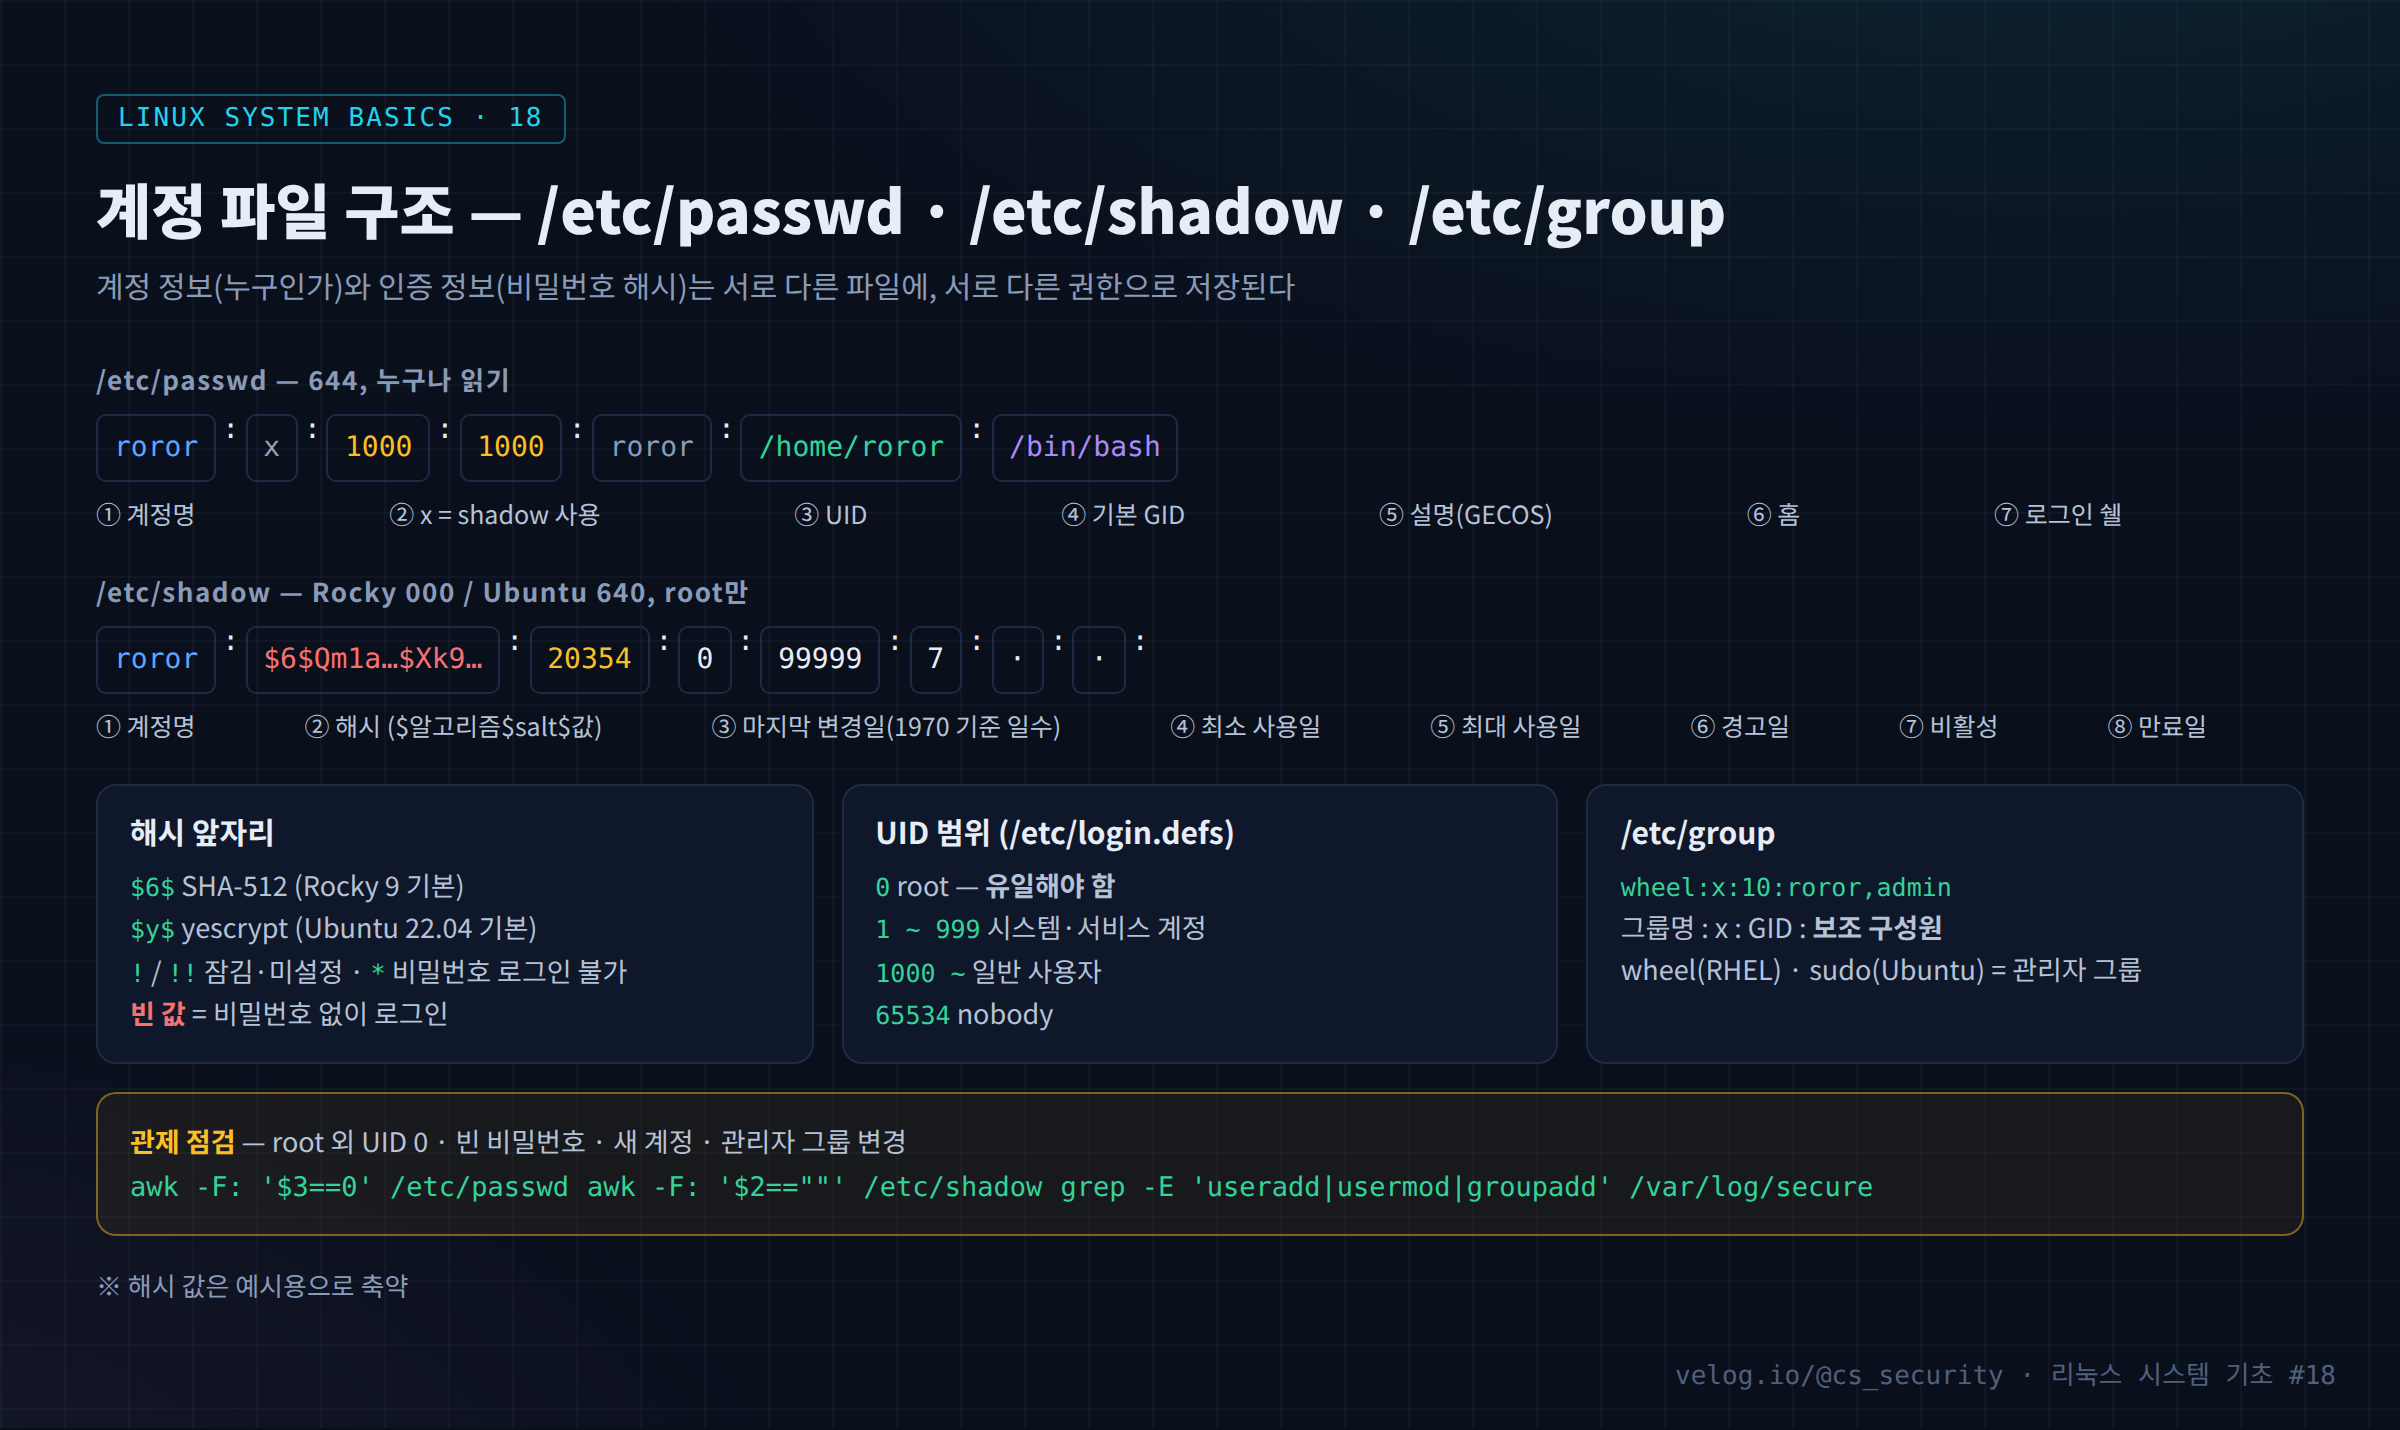The height and width of the screenshot is (1430, 2400).
Task: Click the '$y$ yescrypt (Ubuntu 22.04 기본)' line
Action: pos(334,929)
